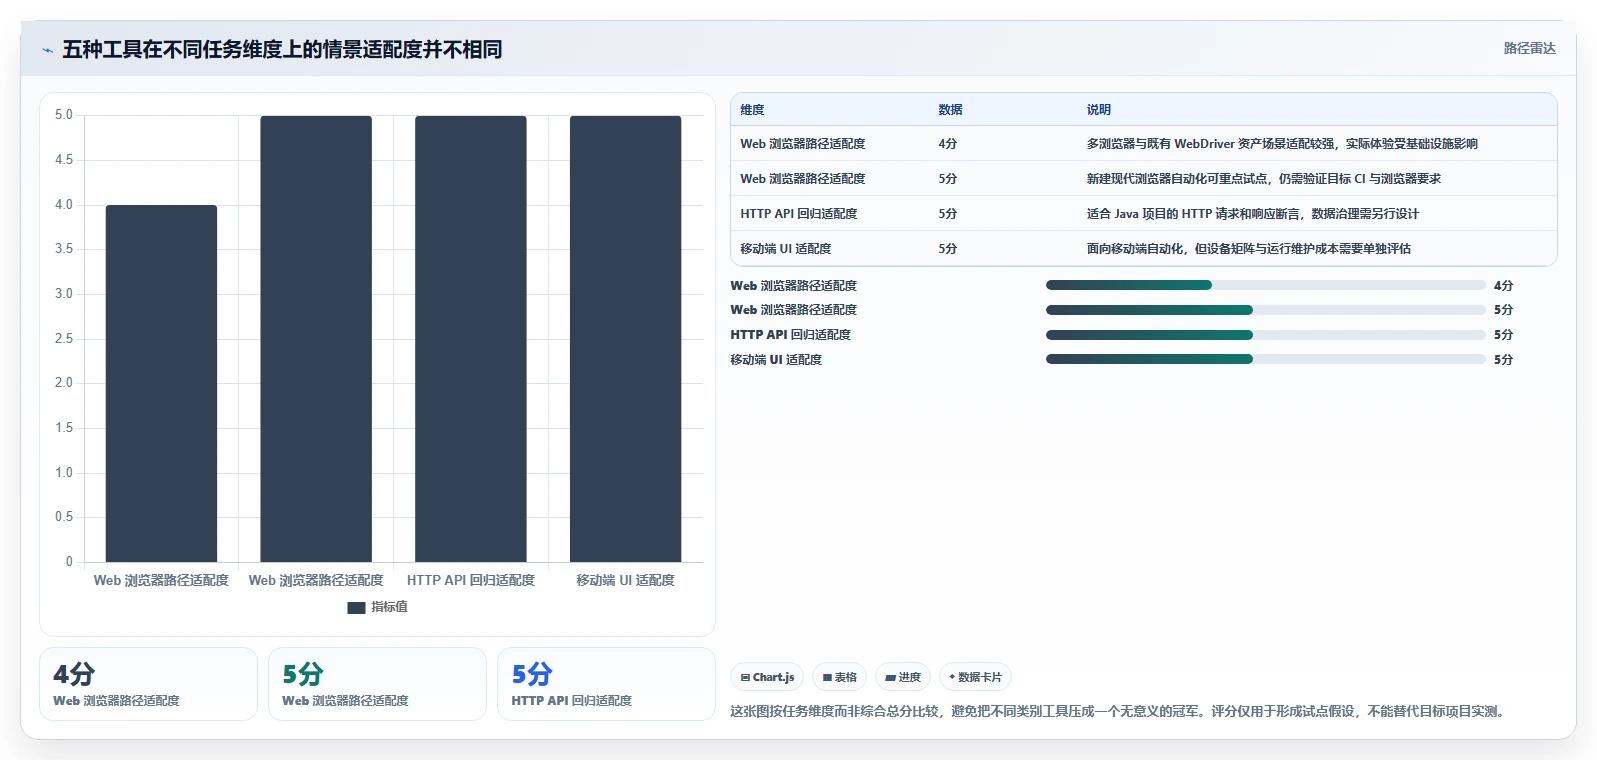Image resolution: width=1597 pixels, height=760 pixels.
Task: Click the chart bar that reaches 4.0
Action: (x=161, y=383)
